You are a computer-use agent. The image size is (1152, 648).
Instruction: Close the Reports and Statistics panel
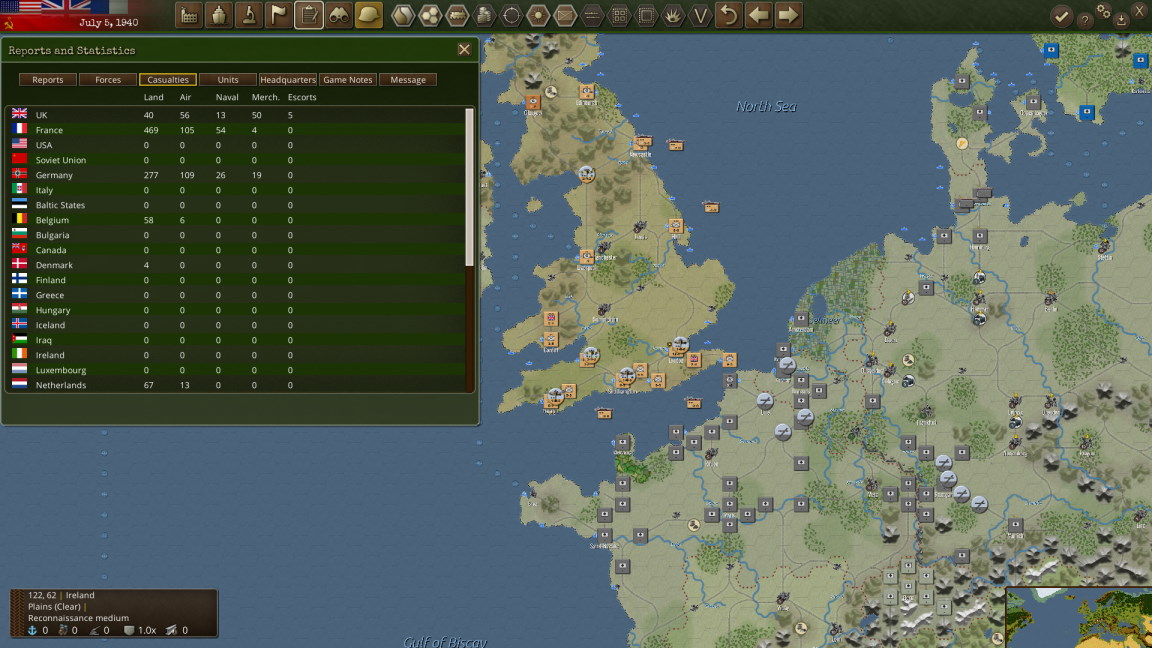[x=464, y=50]
